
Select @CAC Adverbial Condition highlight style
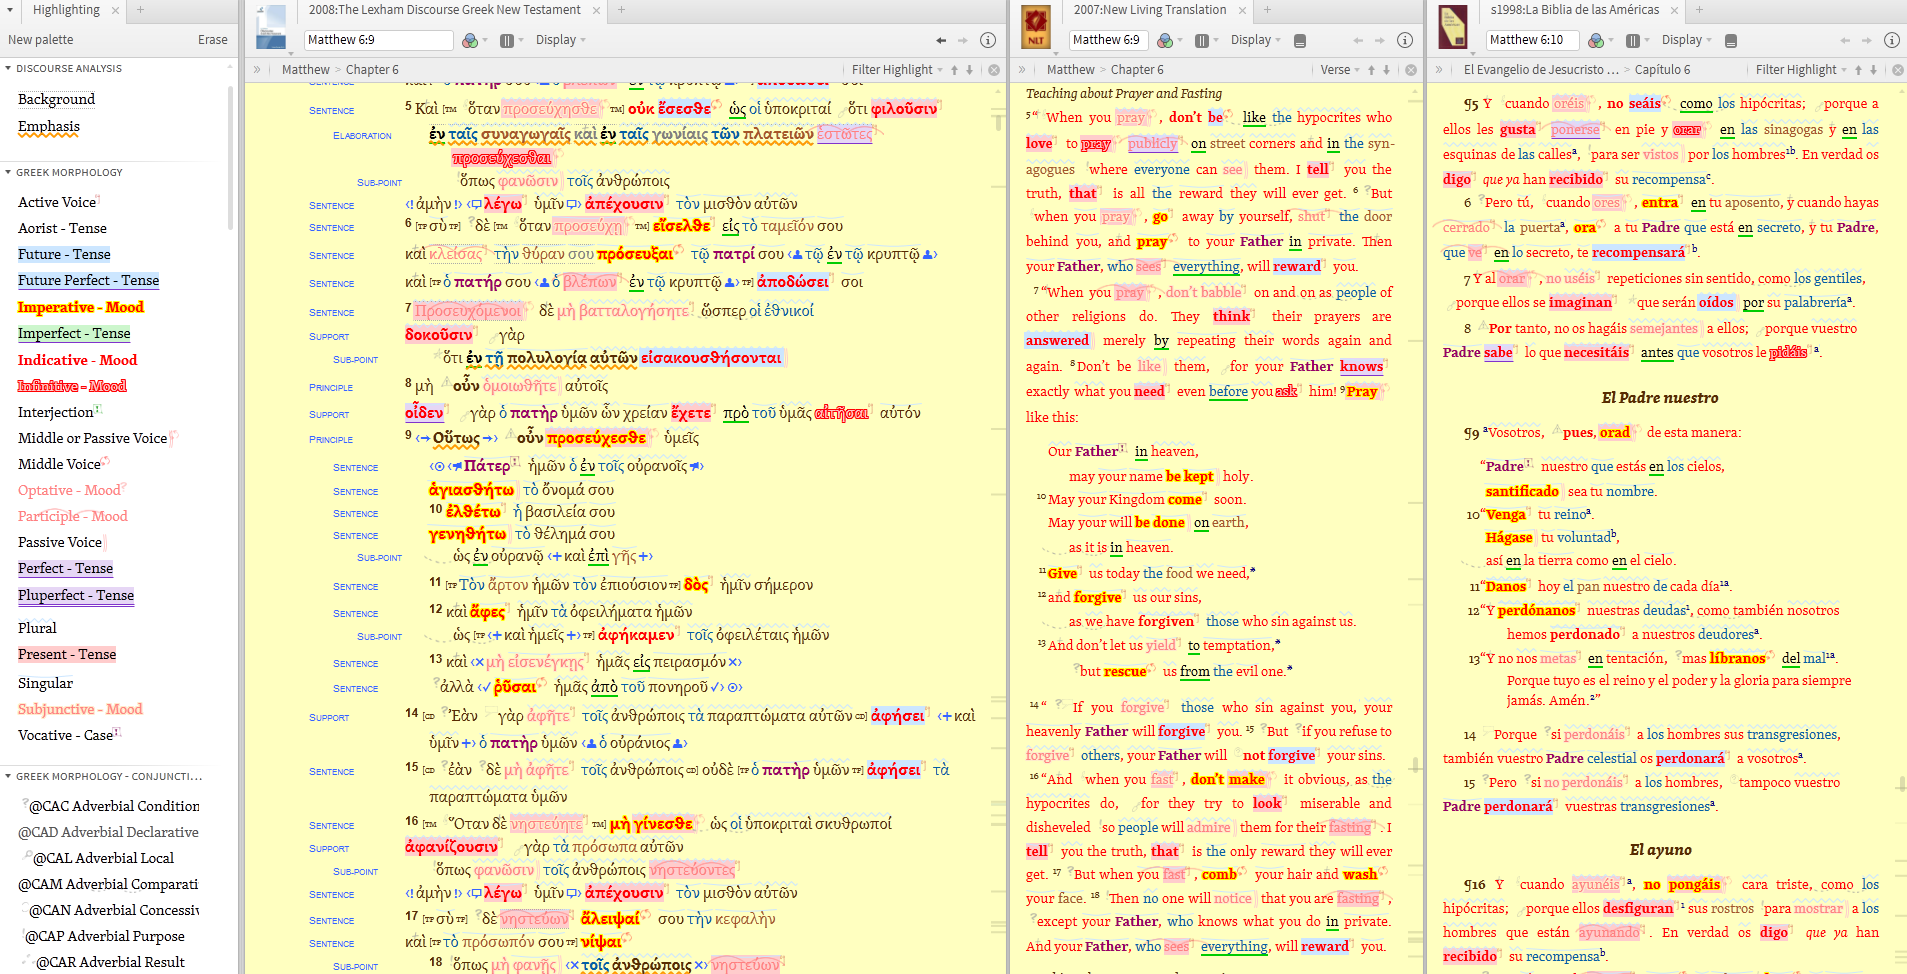(114, 806)
